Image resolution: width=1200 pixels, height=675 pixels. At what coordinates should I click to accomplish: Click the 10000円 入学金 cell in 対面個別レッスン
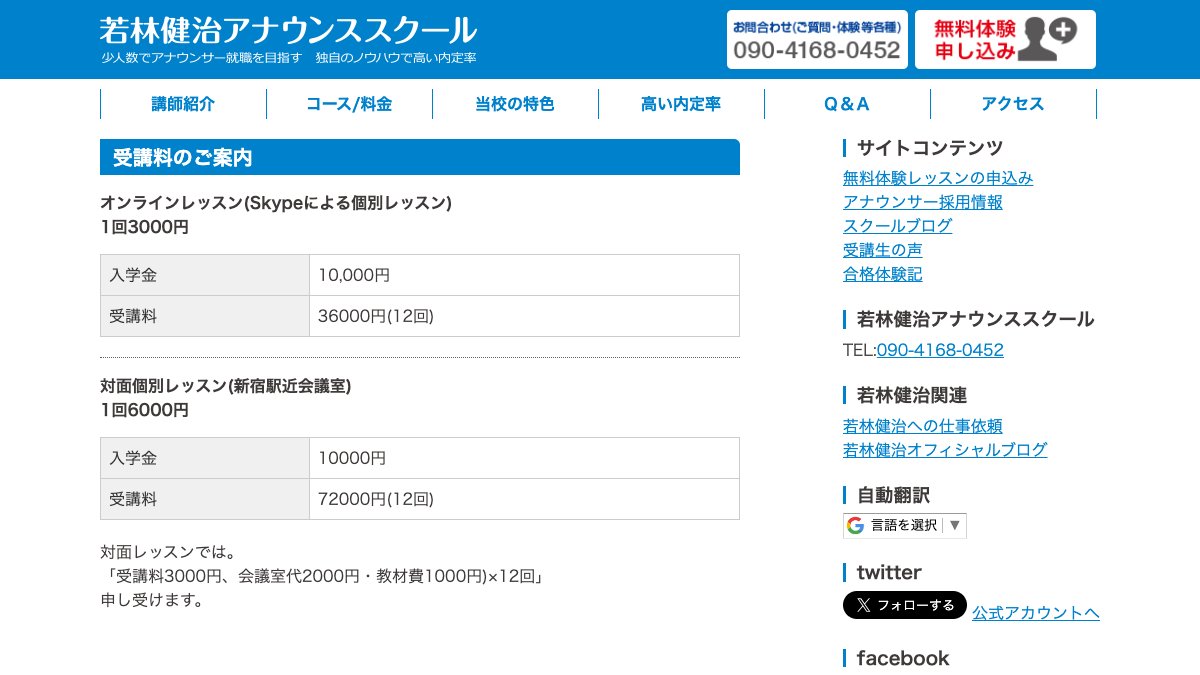525,458
